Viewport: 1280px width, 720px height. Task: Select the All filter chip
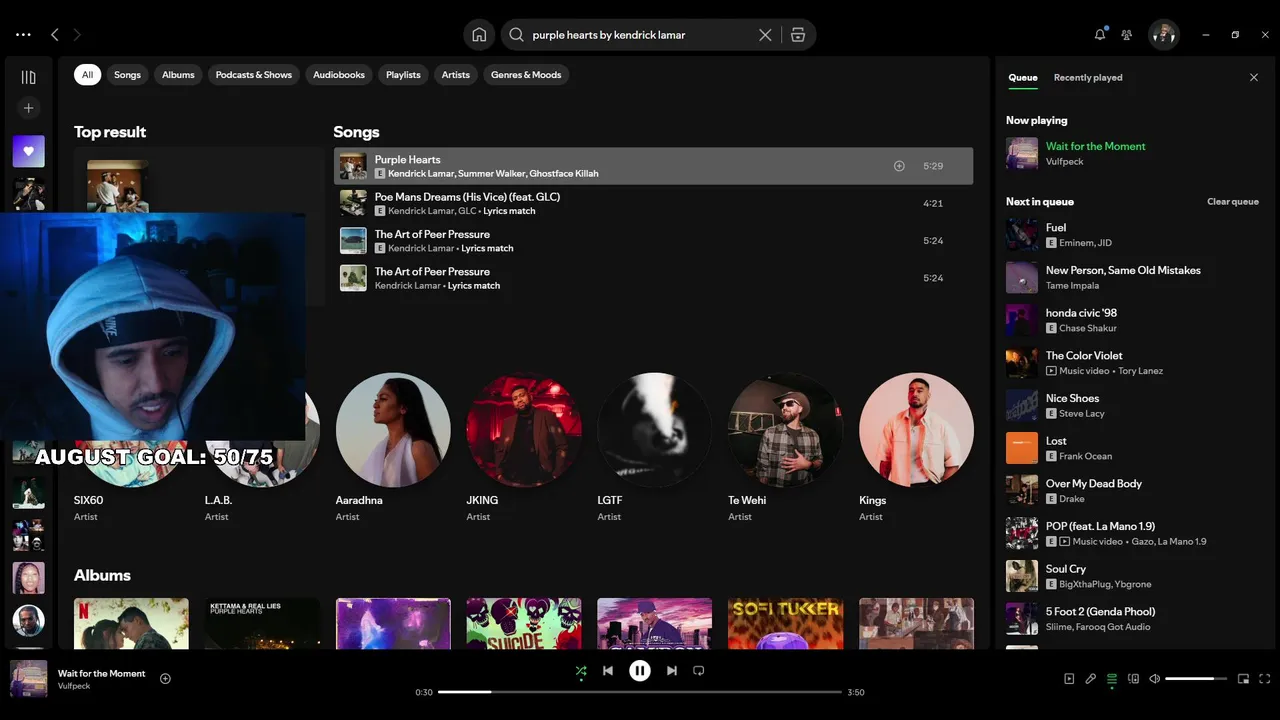click(x=87, y=75)
